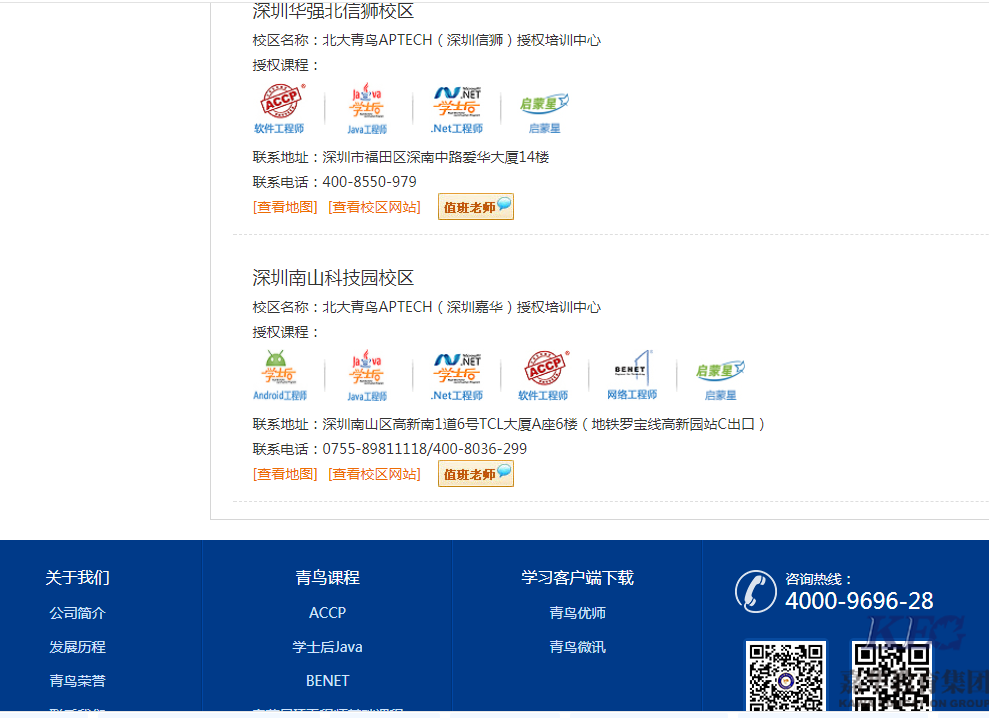
Task: Click 值班老师 button for 华强北信狮 campus
Action: coord(476,207)
